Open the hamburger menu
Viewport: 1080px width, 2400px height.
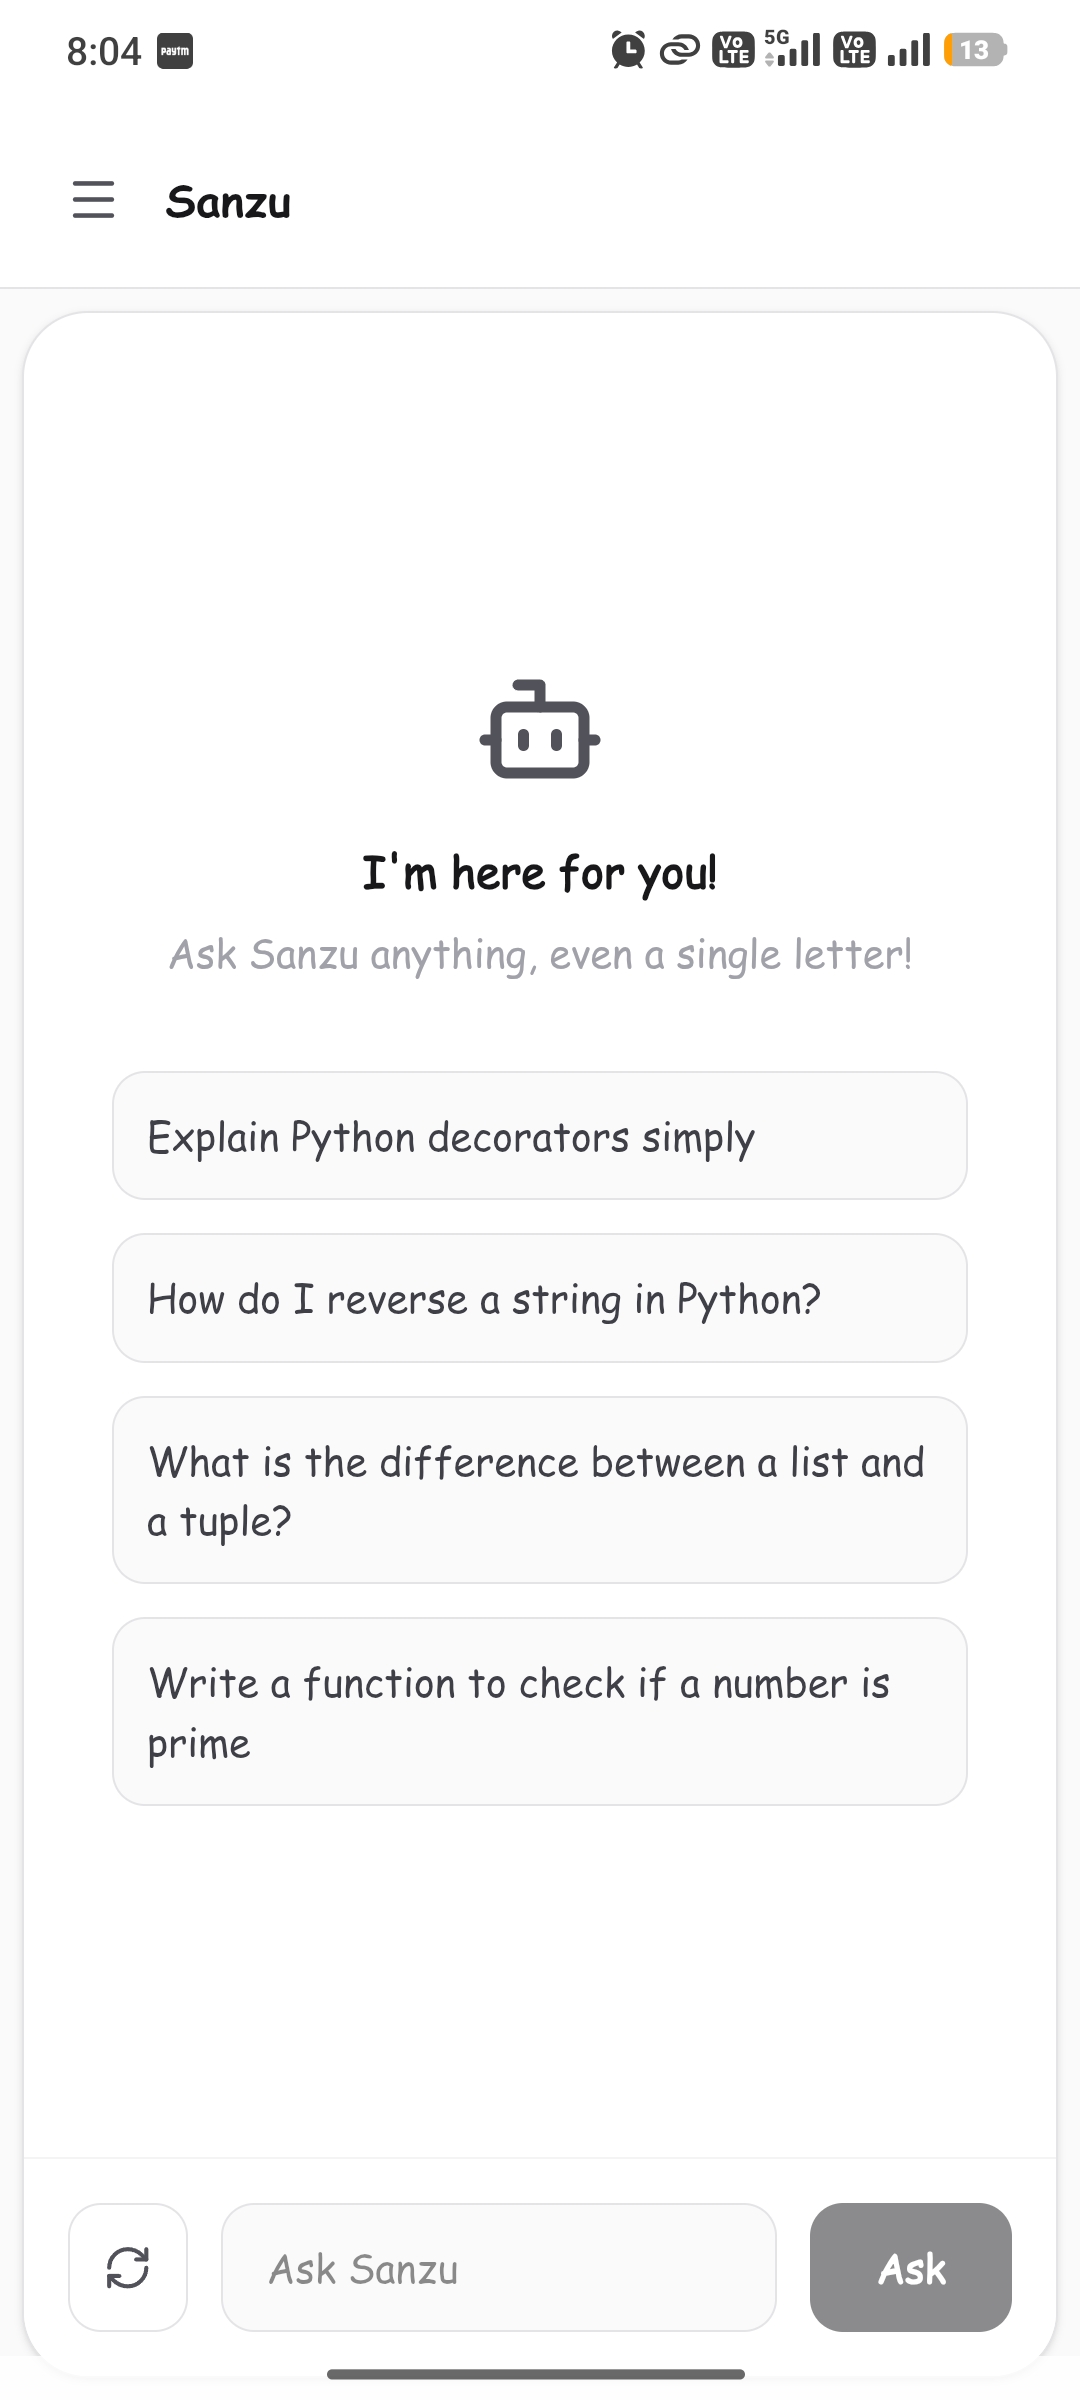pos(93,200)
